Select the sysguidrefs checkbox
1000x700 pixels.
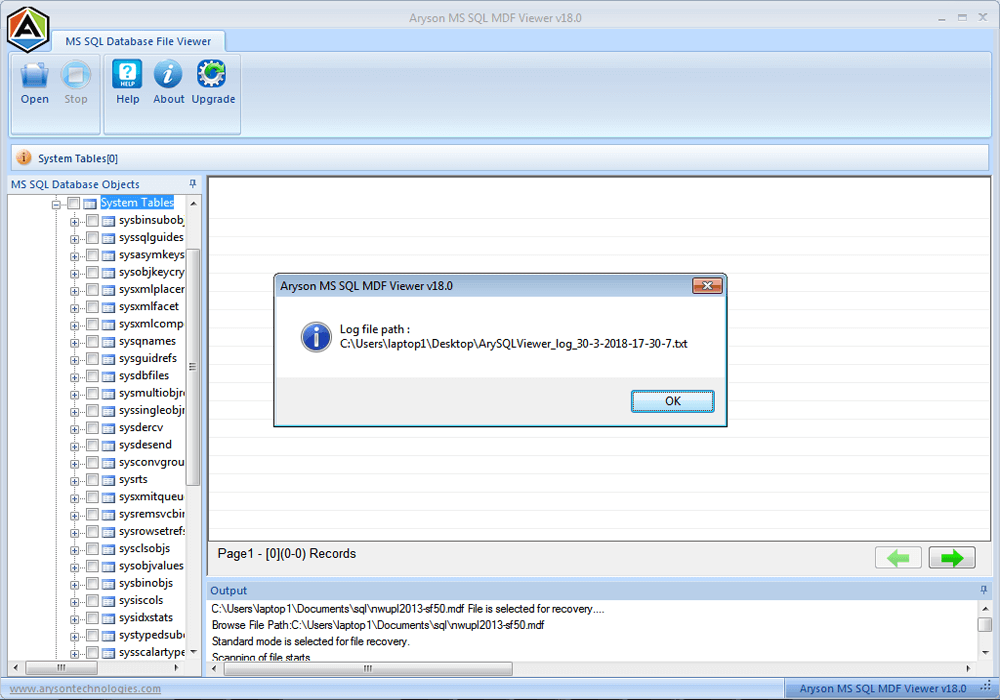pos(92,359)
